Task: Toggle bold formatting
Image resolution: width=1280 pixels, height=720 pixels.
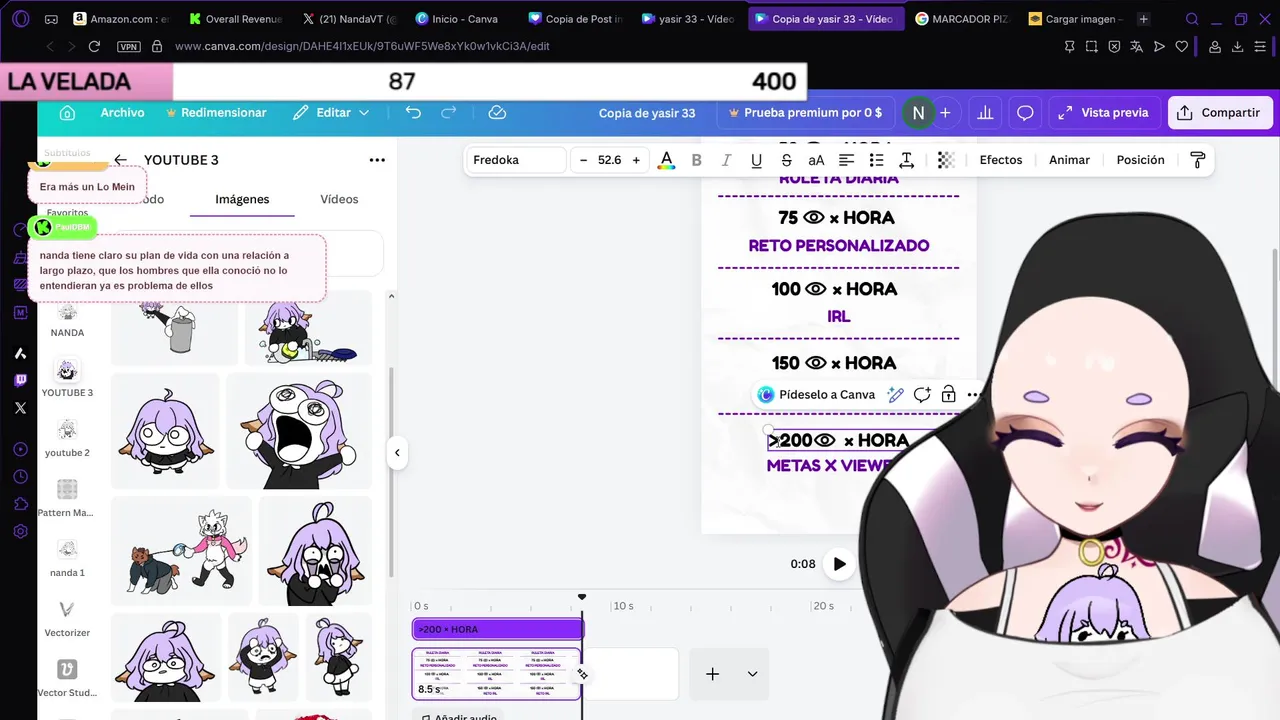Action: [696, 160]
